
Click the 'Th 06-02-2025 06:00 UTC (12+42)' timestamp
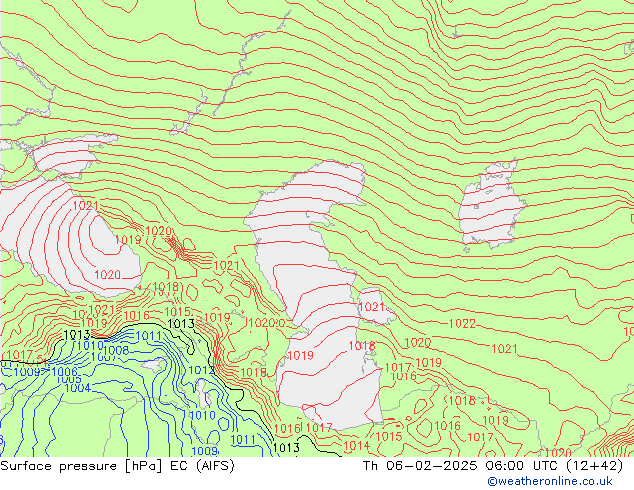tap(493, 466)
